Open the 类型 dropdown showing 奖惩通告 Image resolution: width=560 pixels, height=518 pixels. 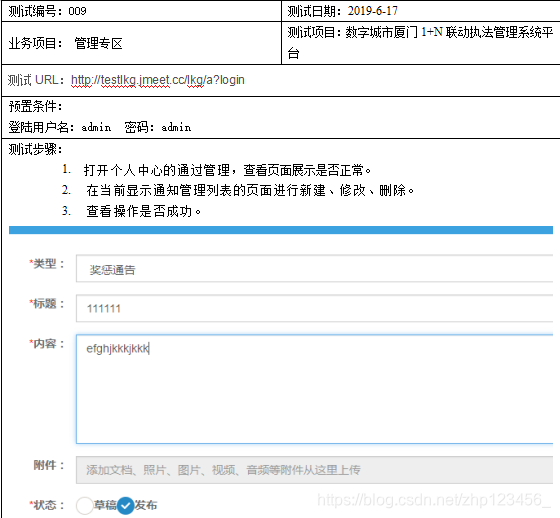314,269
